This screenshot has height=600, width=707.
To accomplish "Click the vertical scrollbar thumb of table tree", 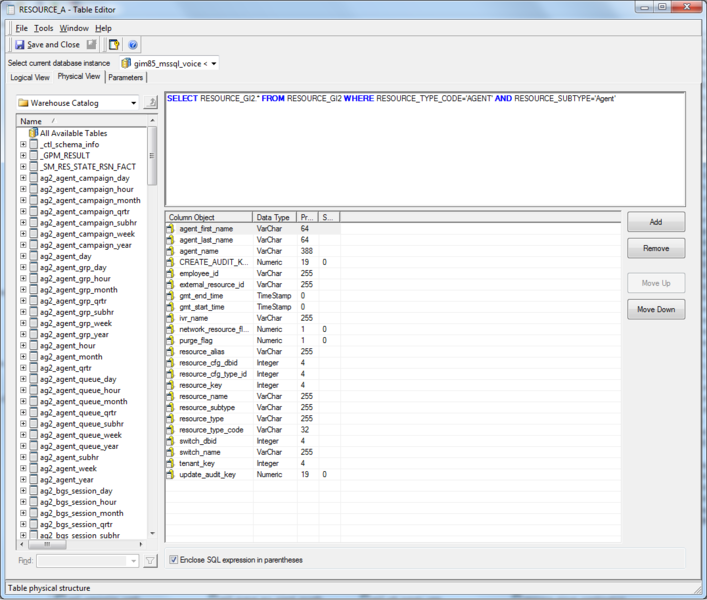I will [152, 156].
